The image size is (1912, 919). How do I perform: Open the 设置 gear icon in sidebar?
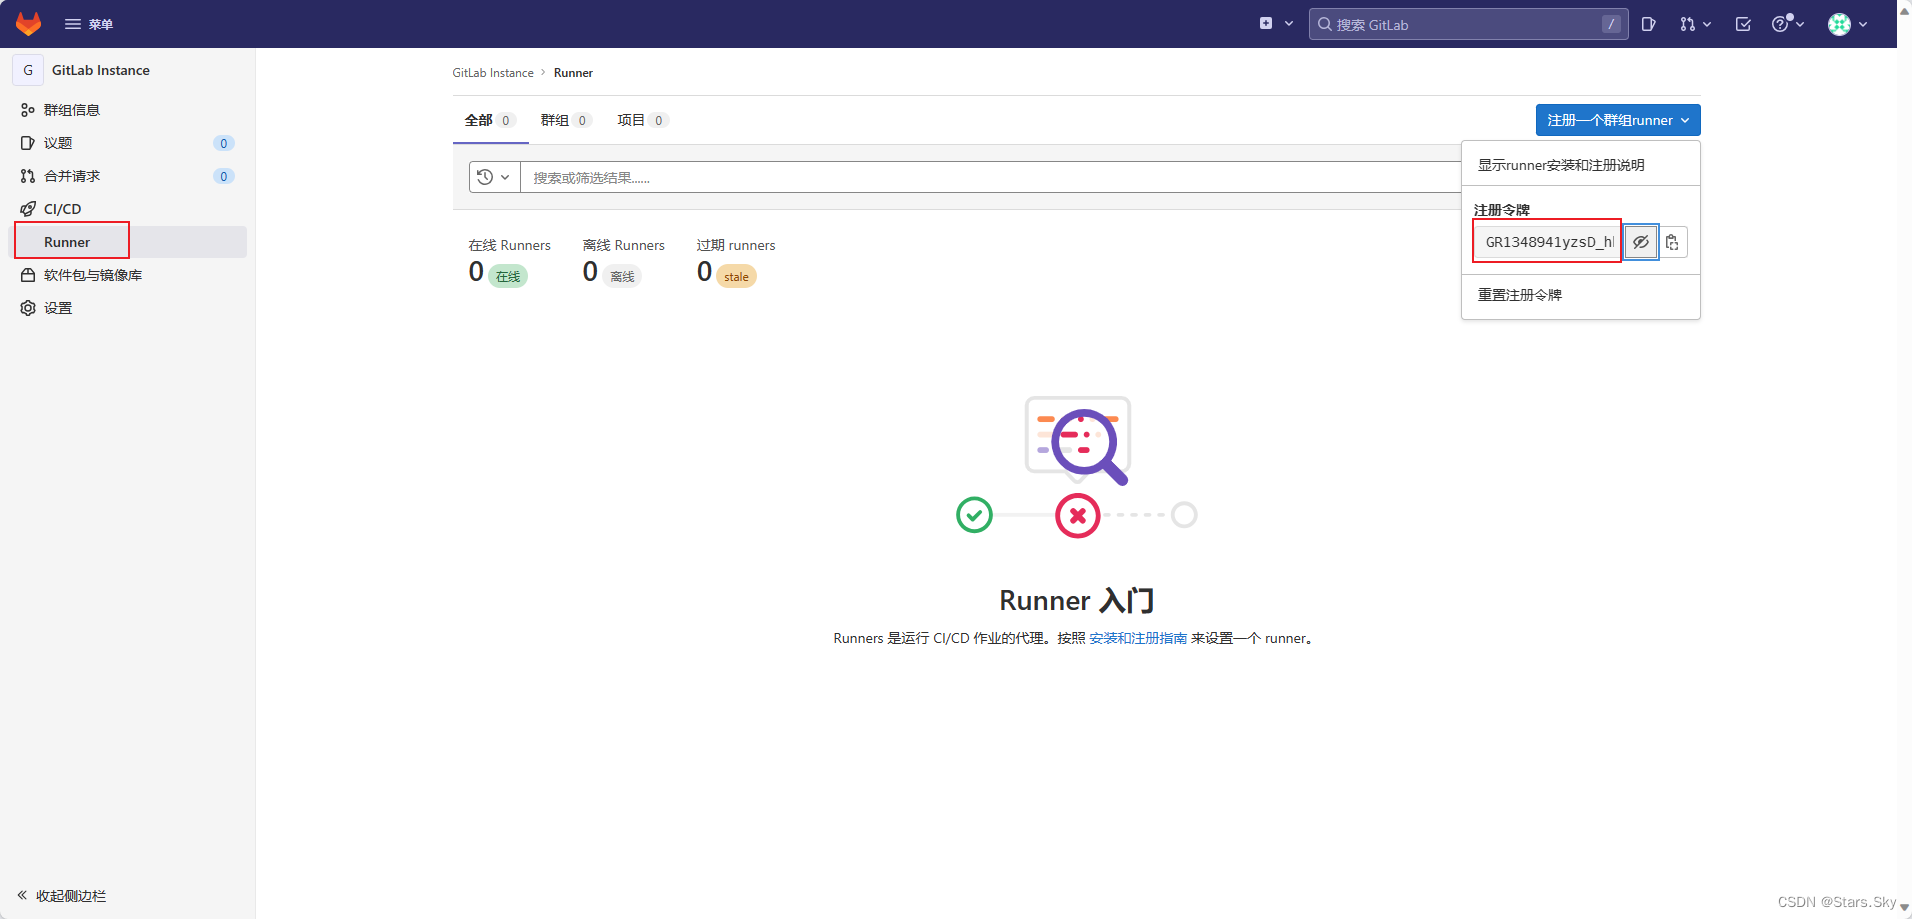(x=58, y=307)
